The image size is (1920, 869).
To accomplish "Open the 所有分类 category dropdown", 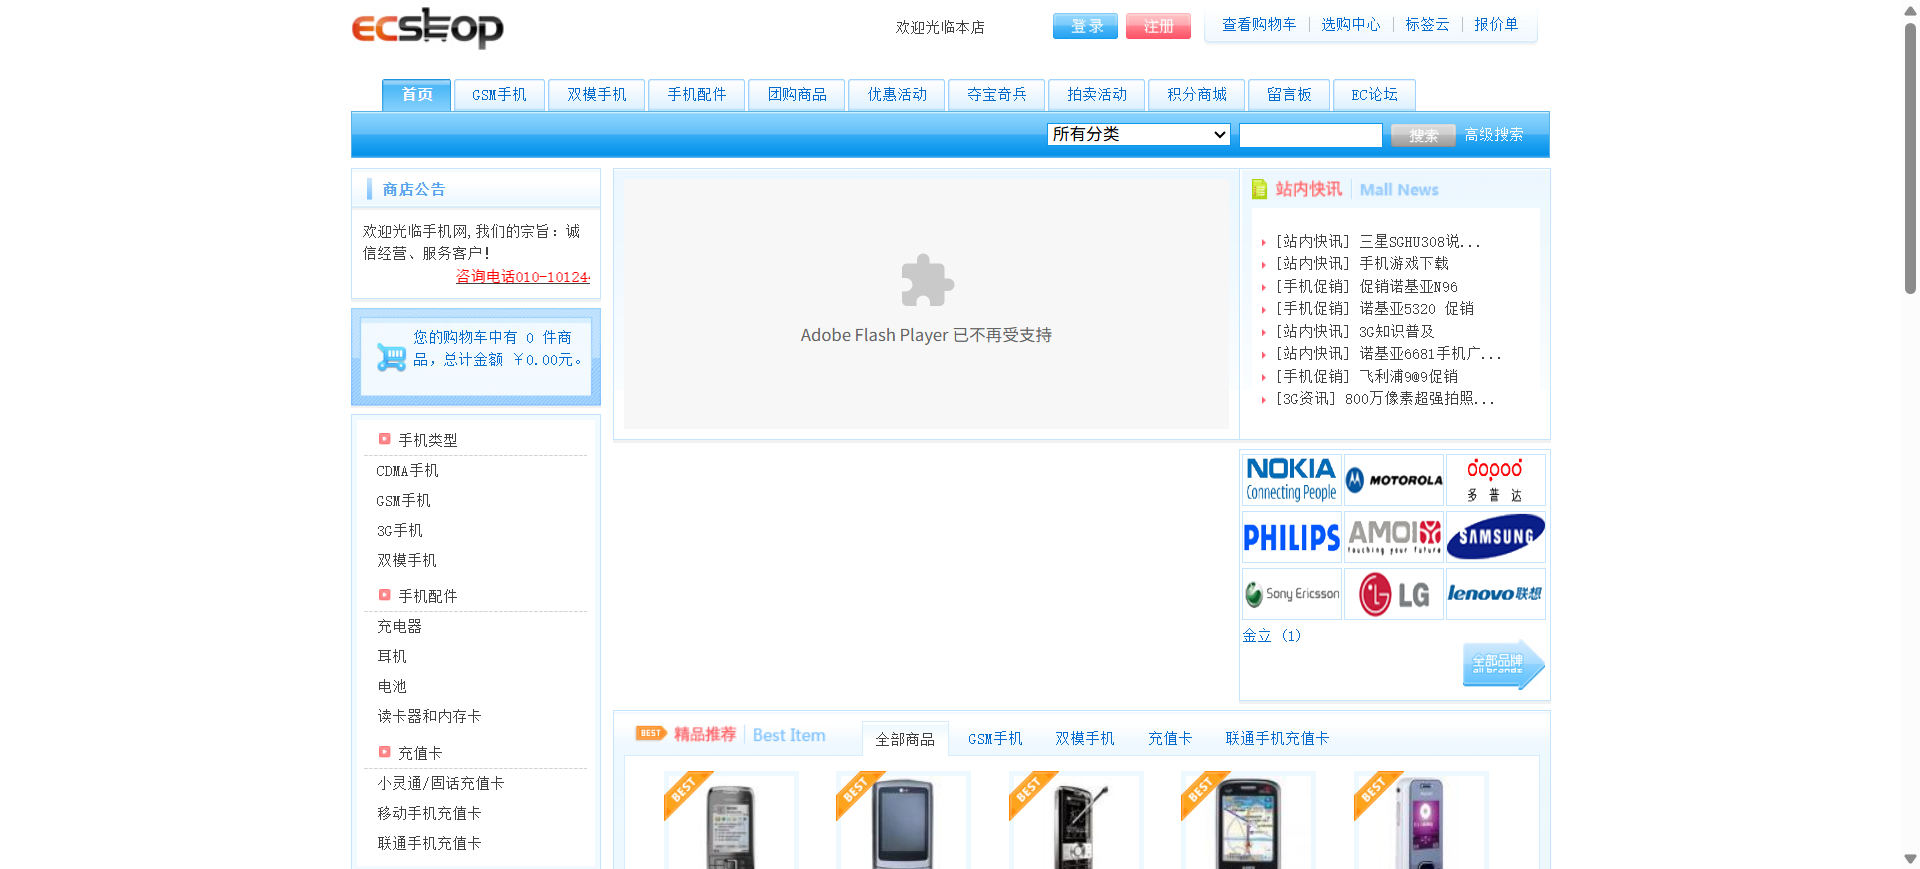I will pyautogui.click(x=1138, y=134).
